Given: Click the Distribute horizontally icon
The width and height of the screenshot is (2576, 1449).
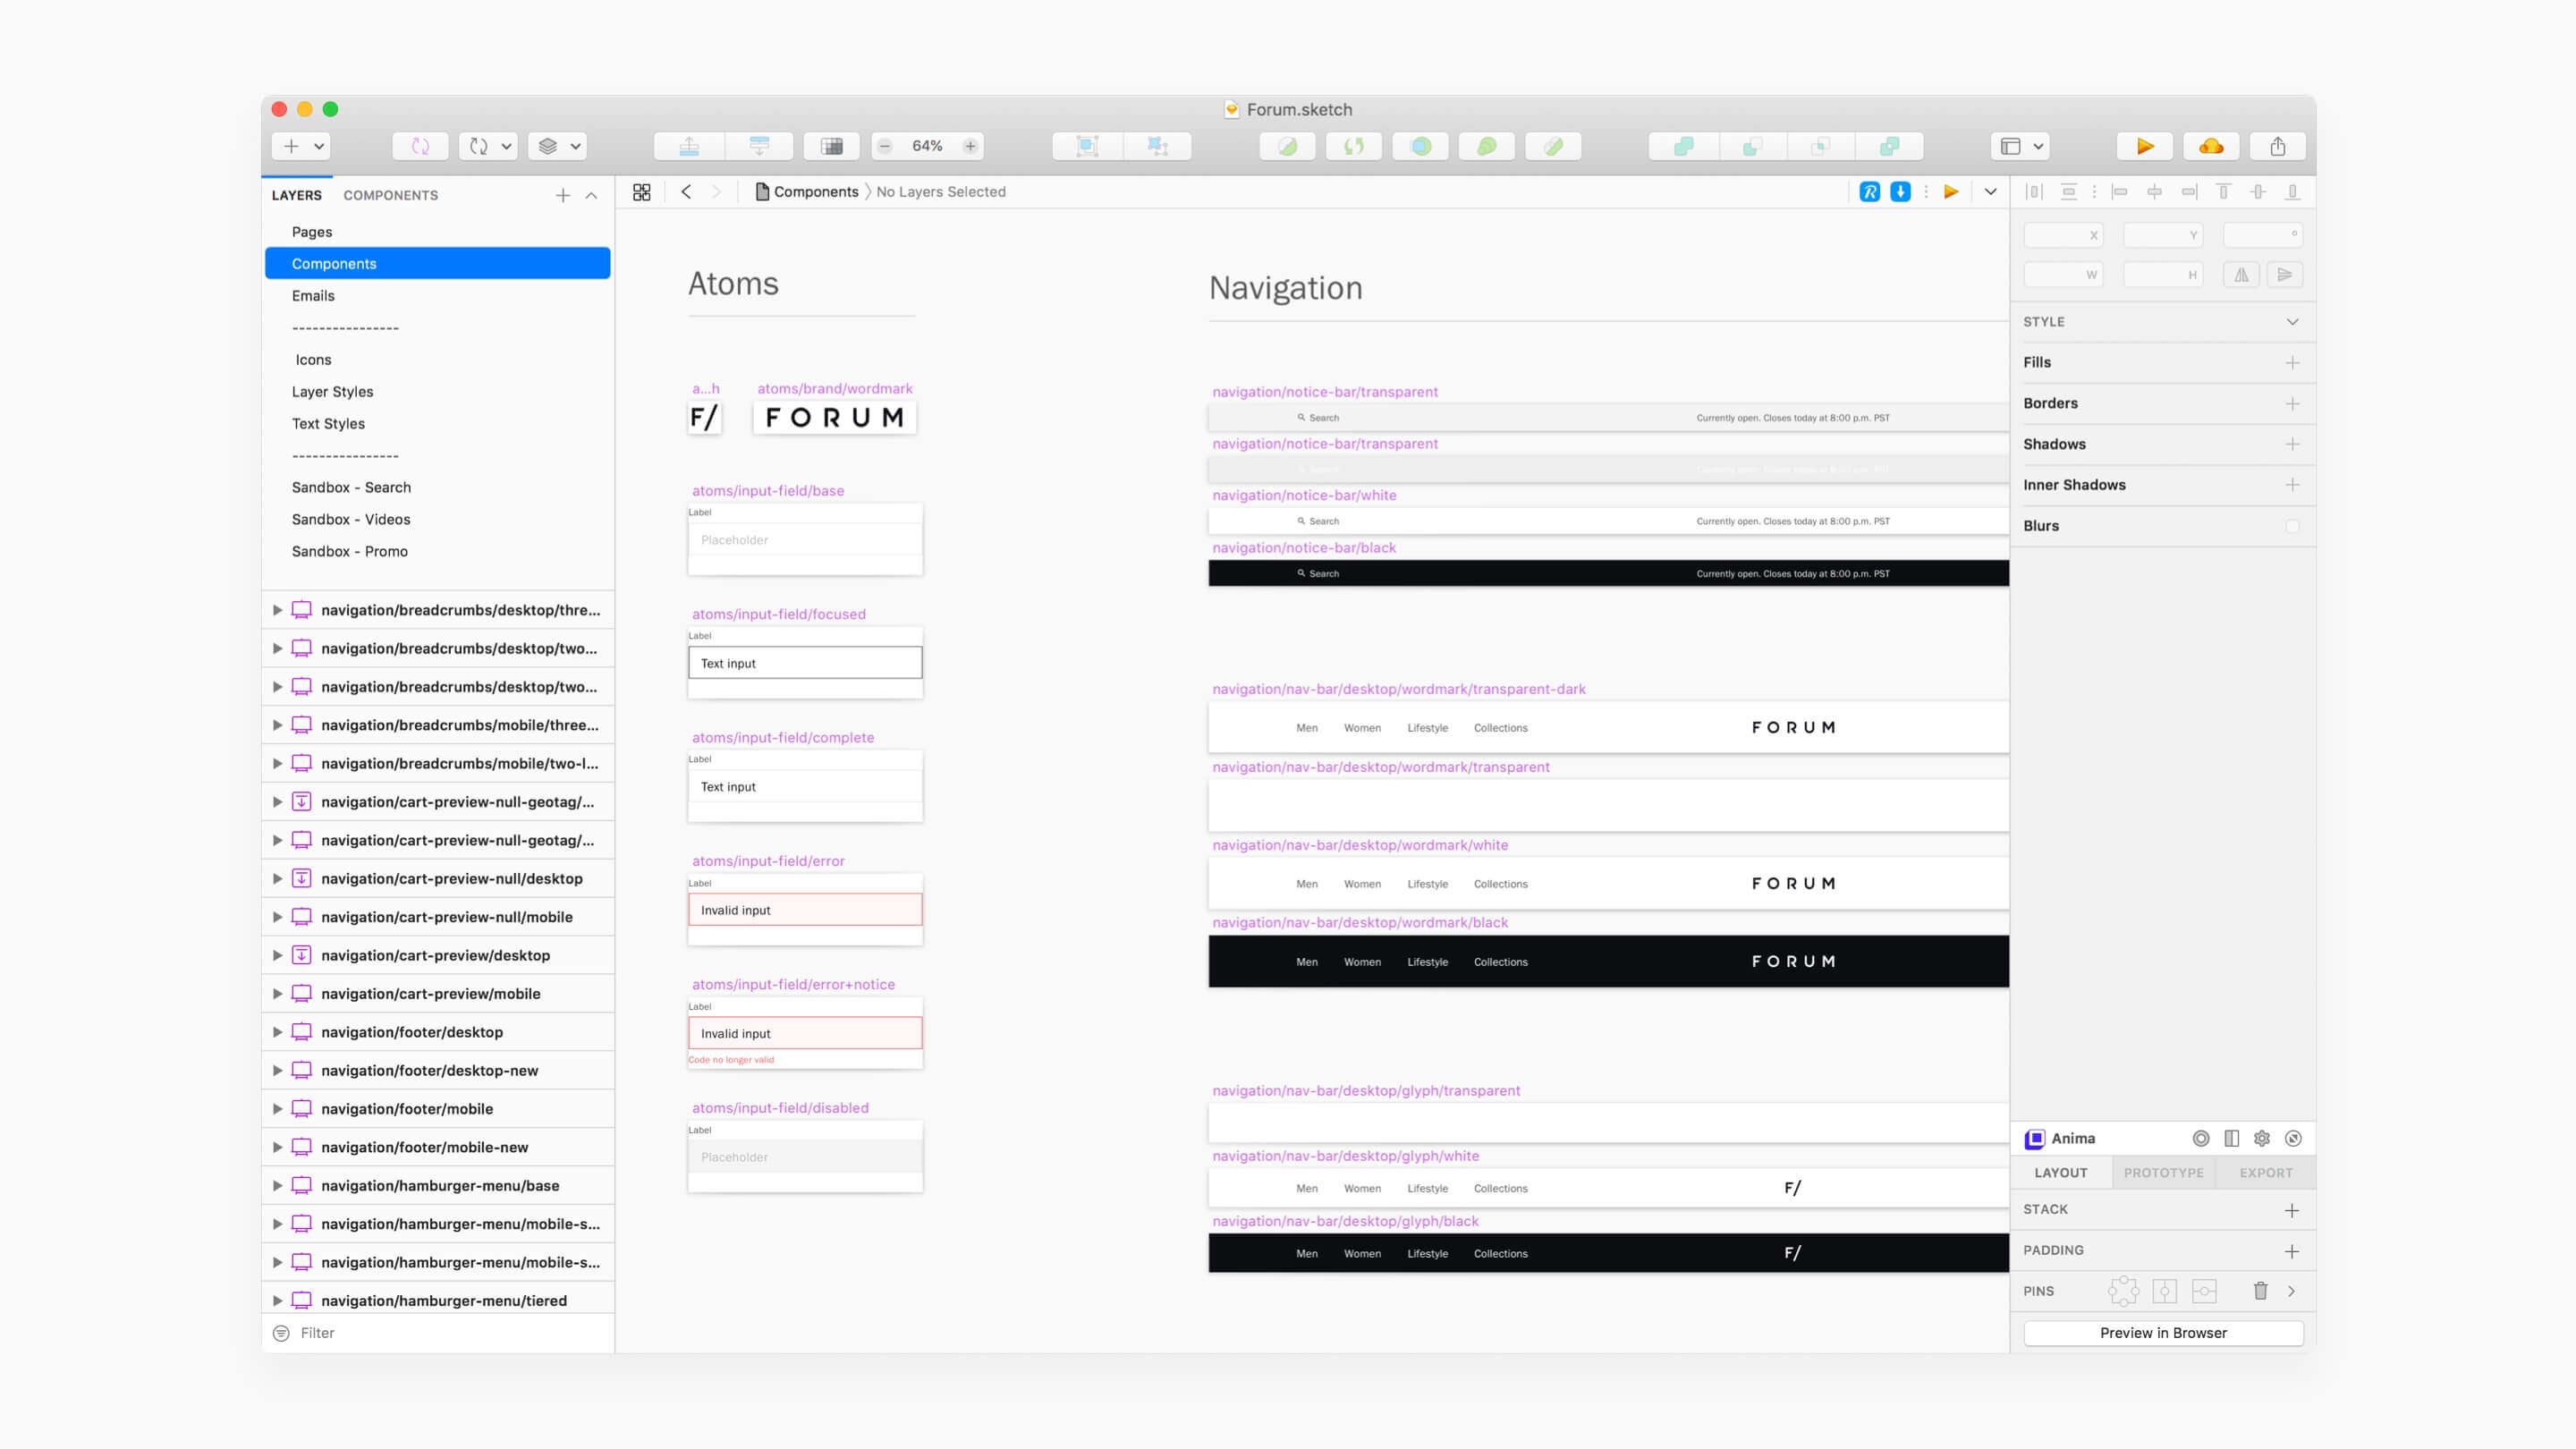Looking at the screenshot, I should coord(2034,192).
